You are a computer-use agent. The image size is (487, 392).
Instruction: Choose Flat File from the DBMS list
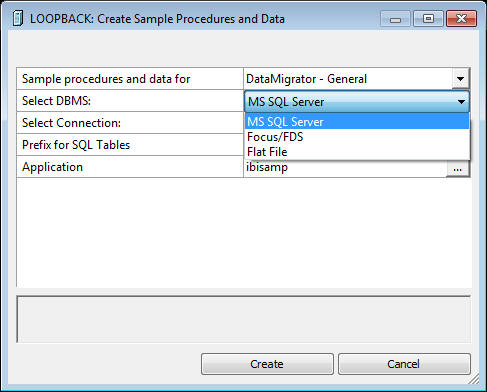357,152
